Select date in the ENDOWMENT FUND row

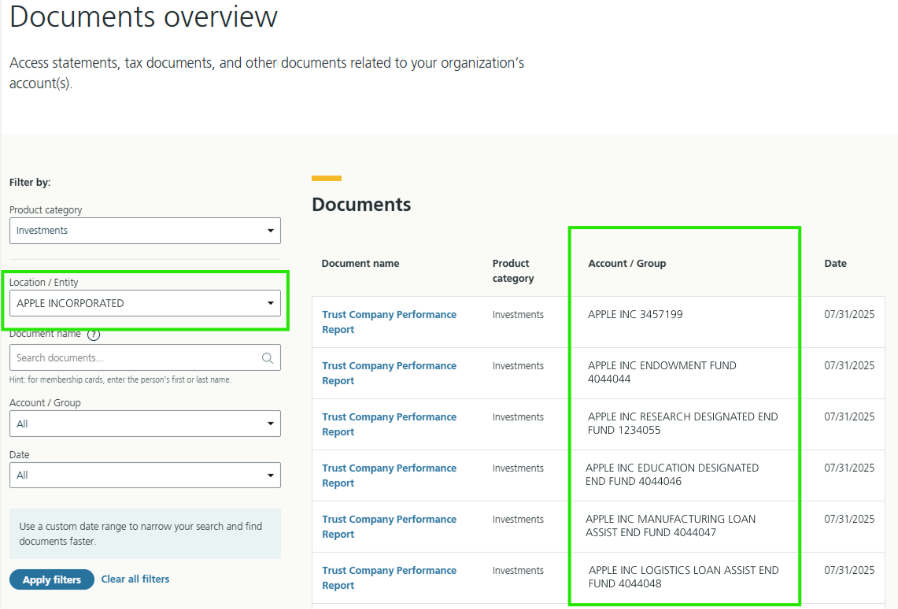click(x=849, y=365)
